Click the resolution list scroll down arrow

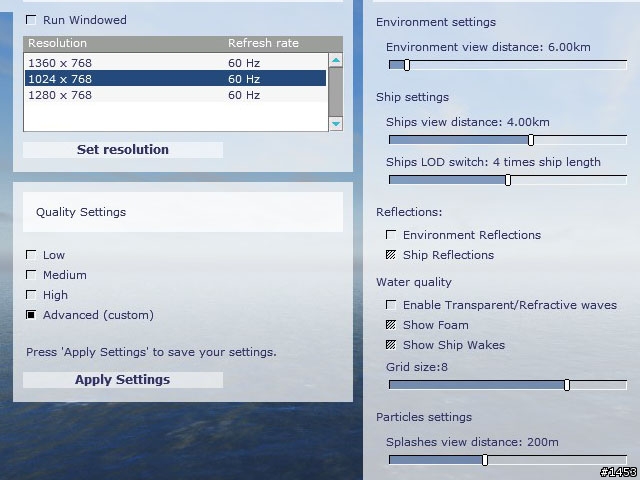[336, 124]
